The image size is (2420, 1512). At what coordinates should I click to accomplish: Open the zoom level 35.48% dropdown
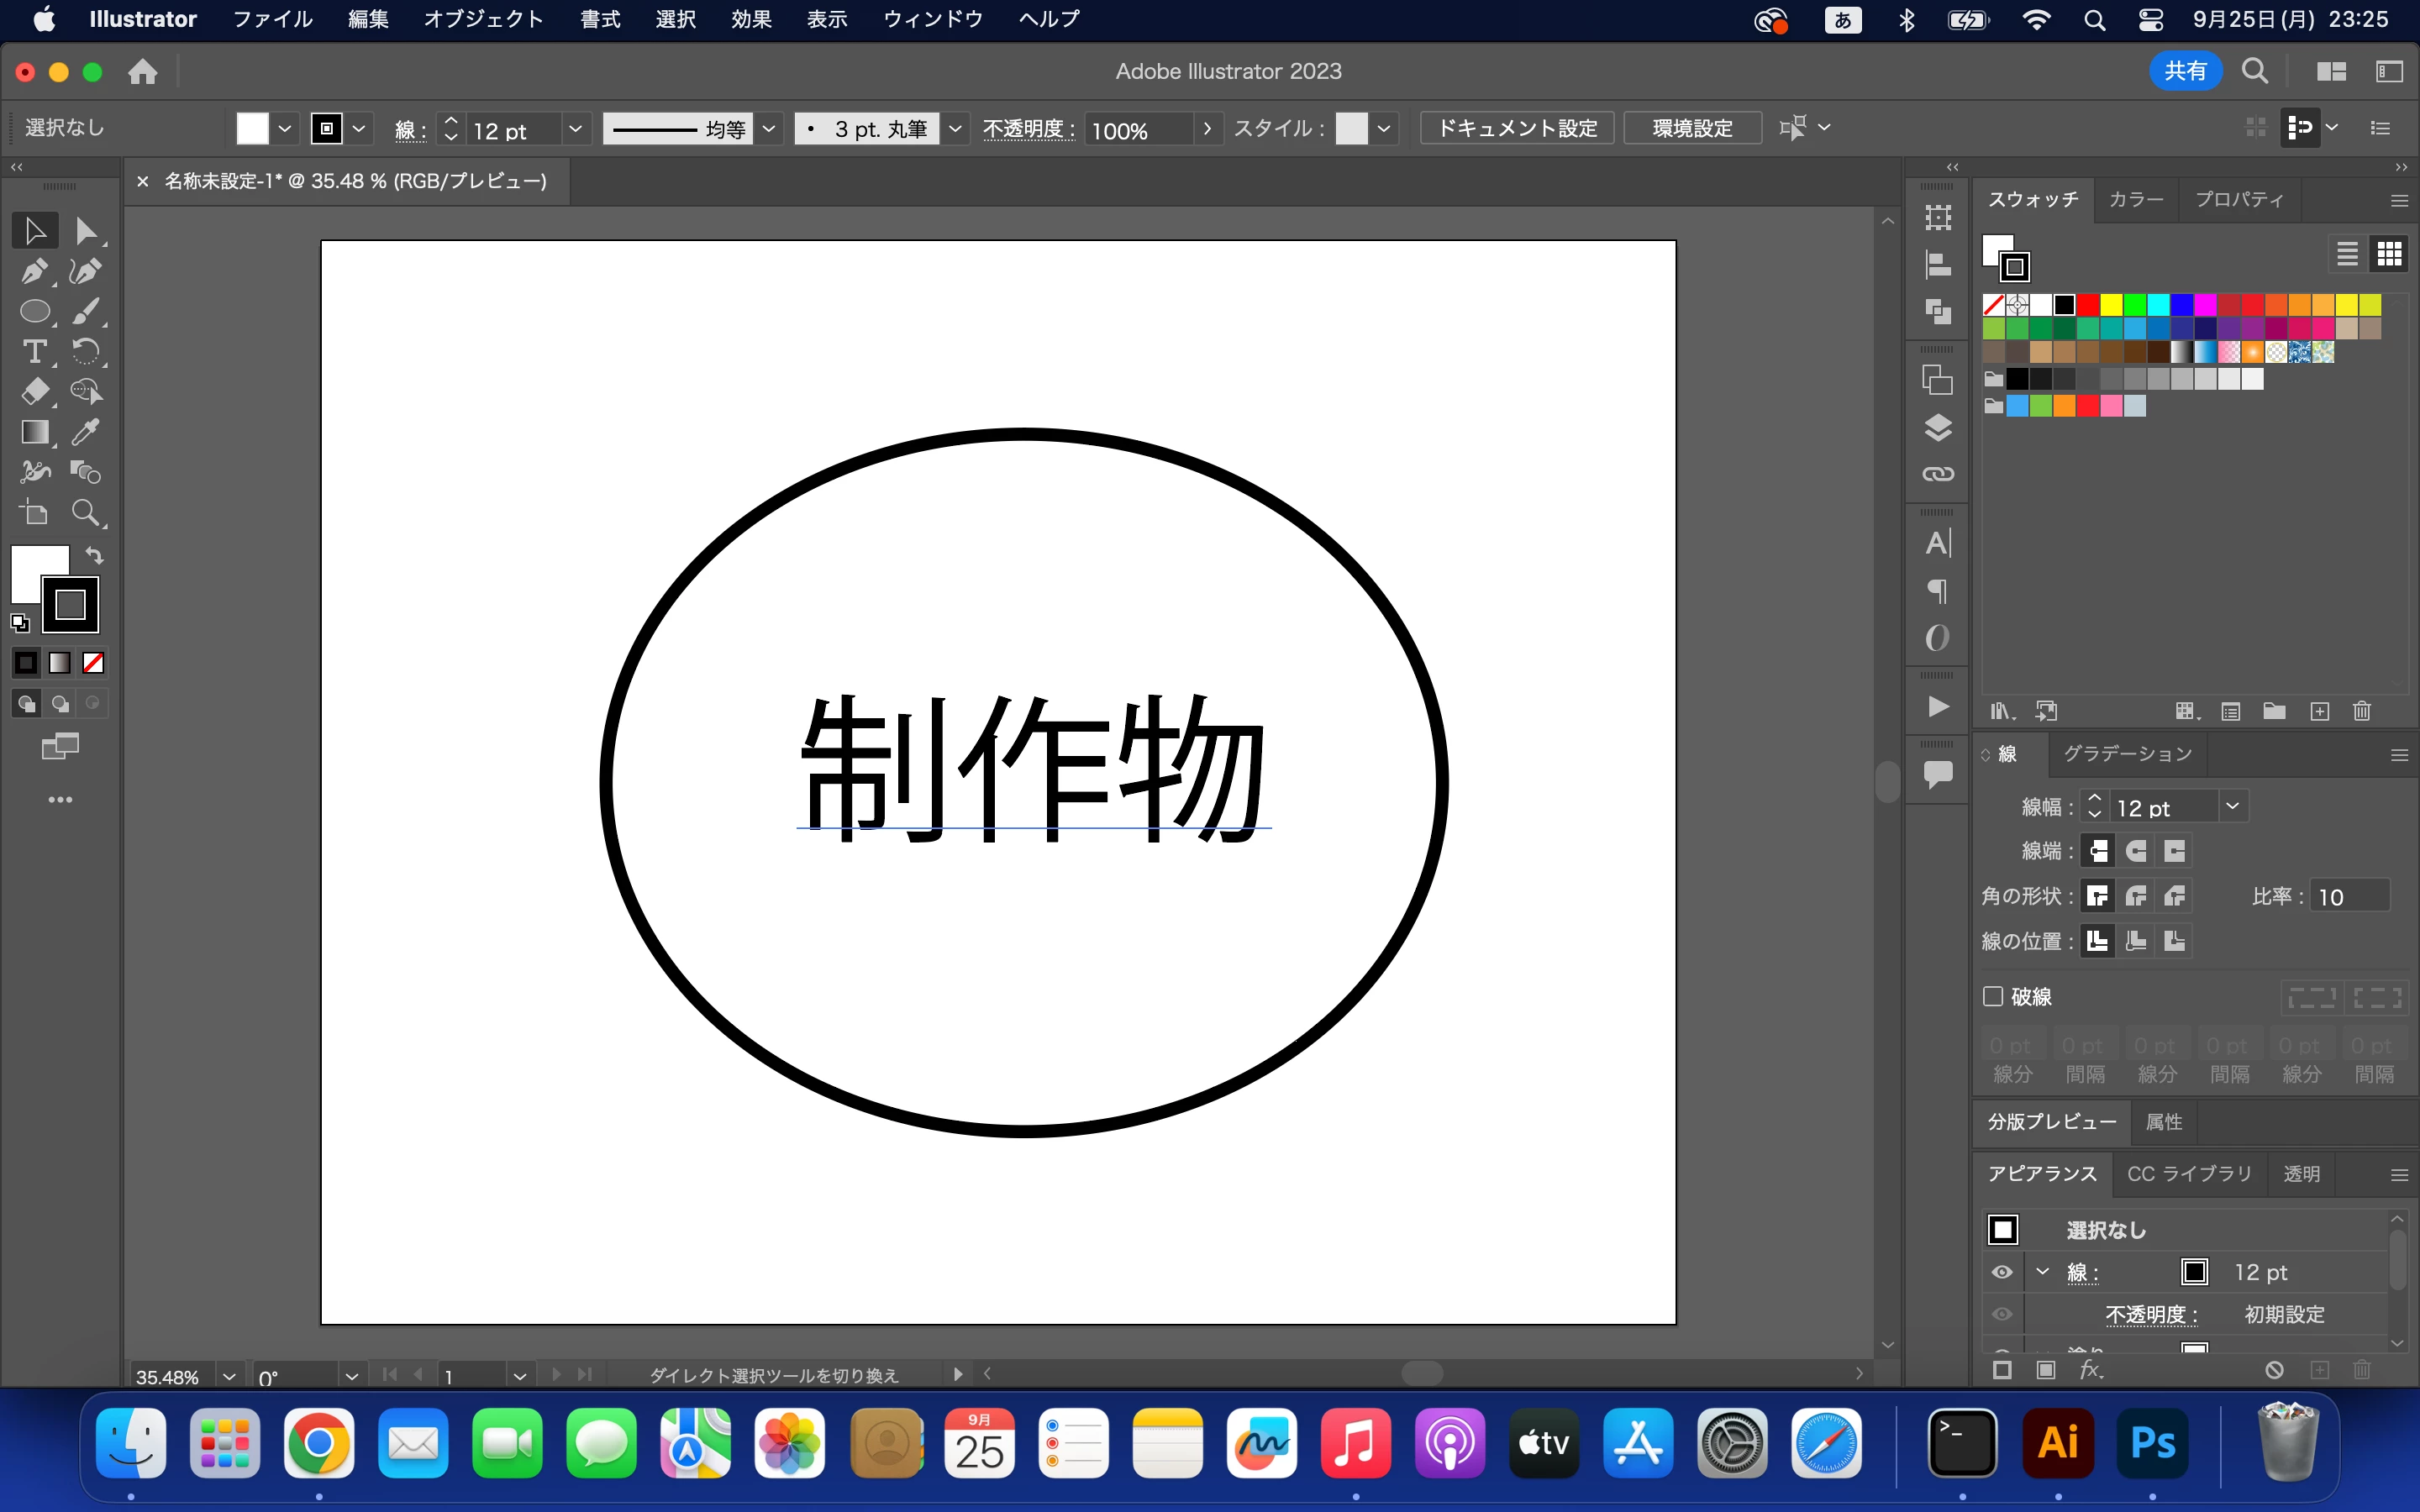(x=229, y=1377)
